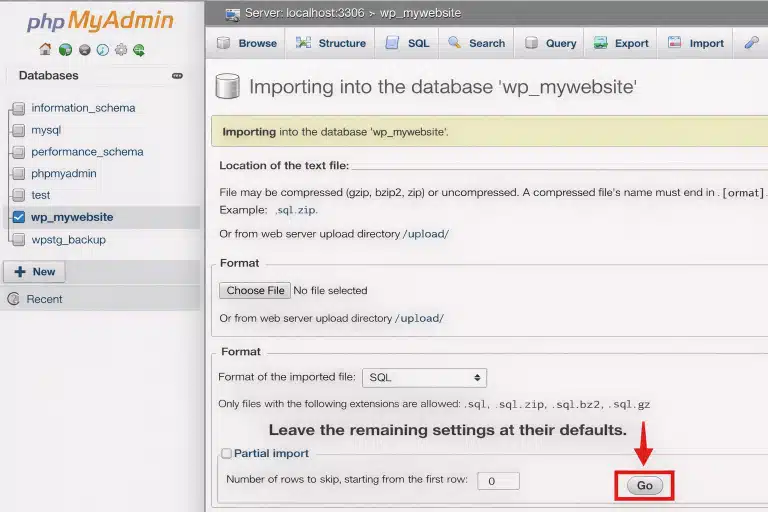Enable the Partial import checkbox
The image size is (768, 512).
226,453
